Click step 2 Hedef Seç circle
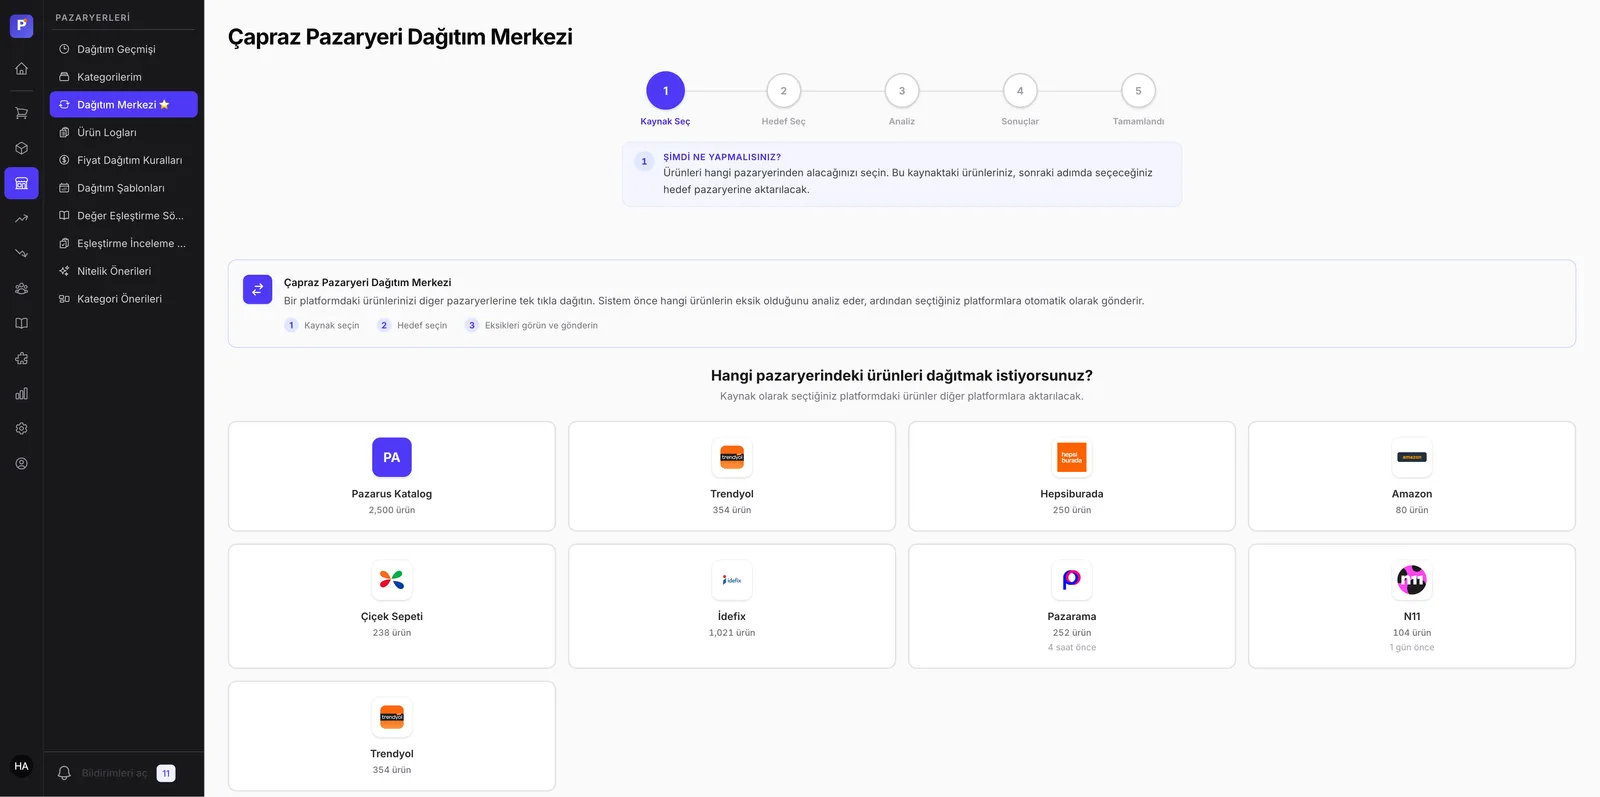The image size is (1600, 797). pyautogui.click(x=784, y=91)
